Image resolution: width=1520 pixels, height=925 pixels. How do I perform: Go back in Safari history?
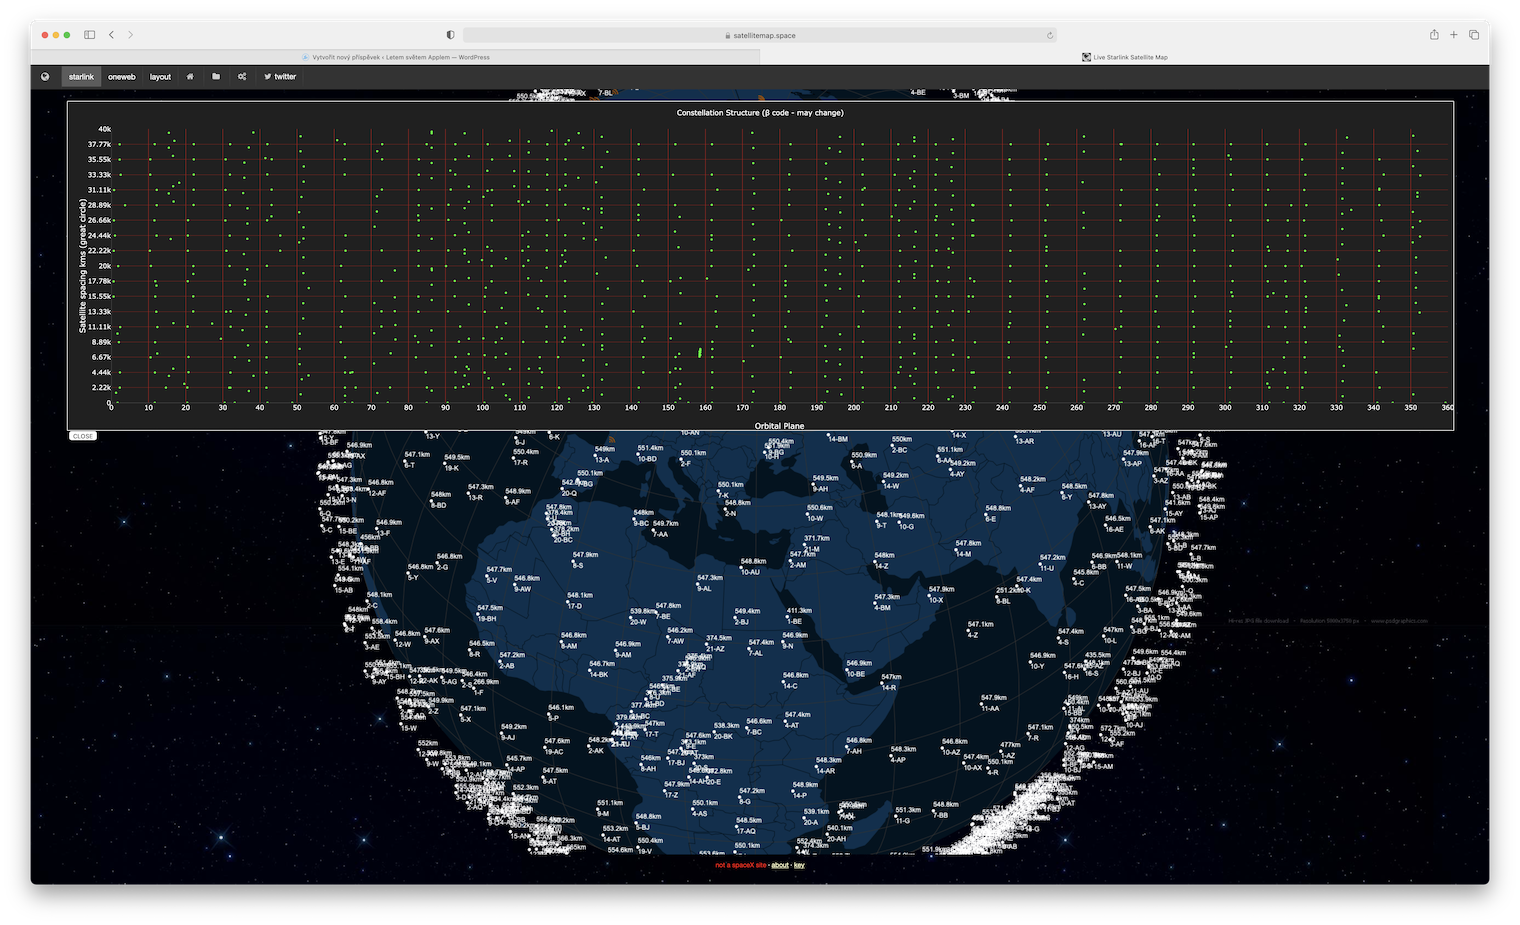[x=111, y=35]
